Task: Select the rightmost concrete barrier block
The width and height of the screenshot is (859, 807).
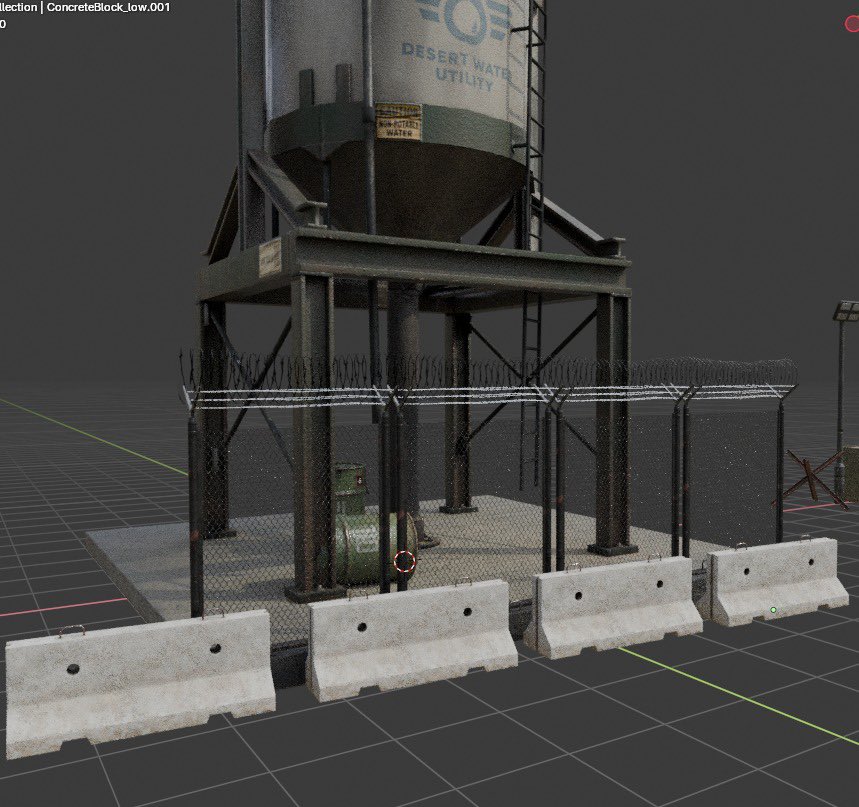Action: [x=778, y=581]
